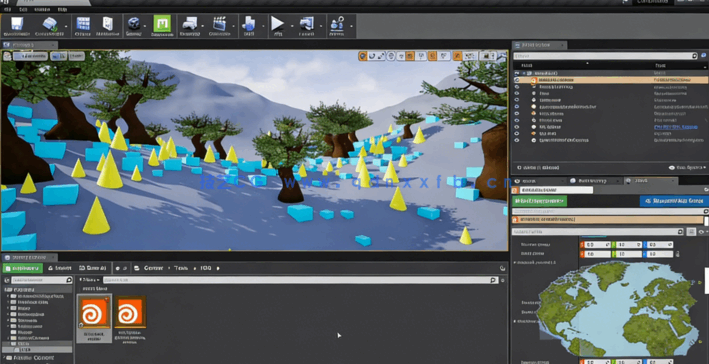This screenshot has width=709, height=364.
Task: Click green Add Component button
Action: 539,201
